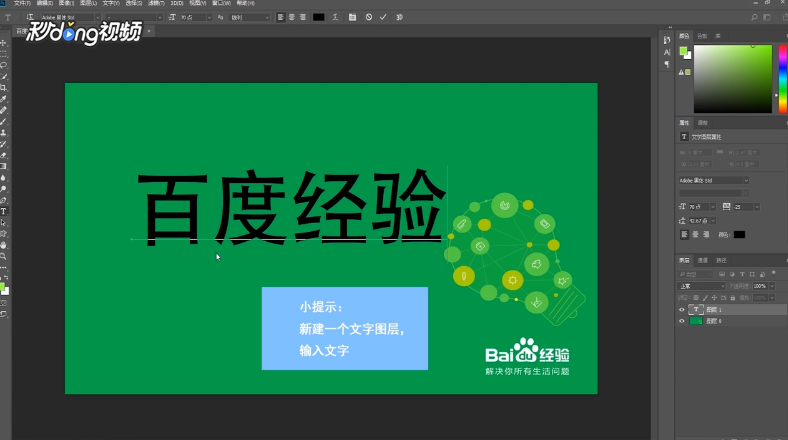Screen dimensions: 788x440
Task: Select the Gradient tool
Action: [x=4, y=166]
